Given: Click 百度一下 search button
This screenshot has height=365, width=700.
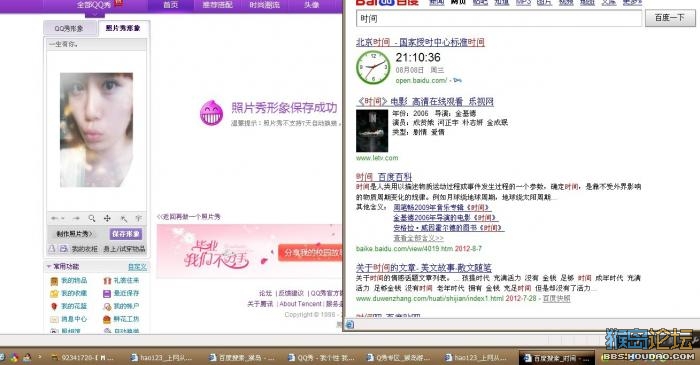Looking at the screenshot, I should click(670, 18).
